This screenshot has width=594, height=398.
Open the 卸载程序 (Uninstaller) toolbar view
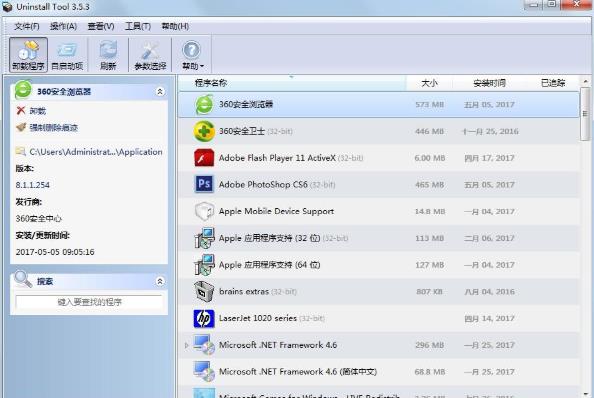click(x=28, y=55)
